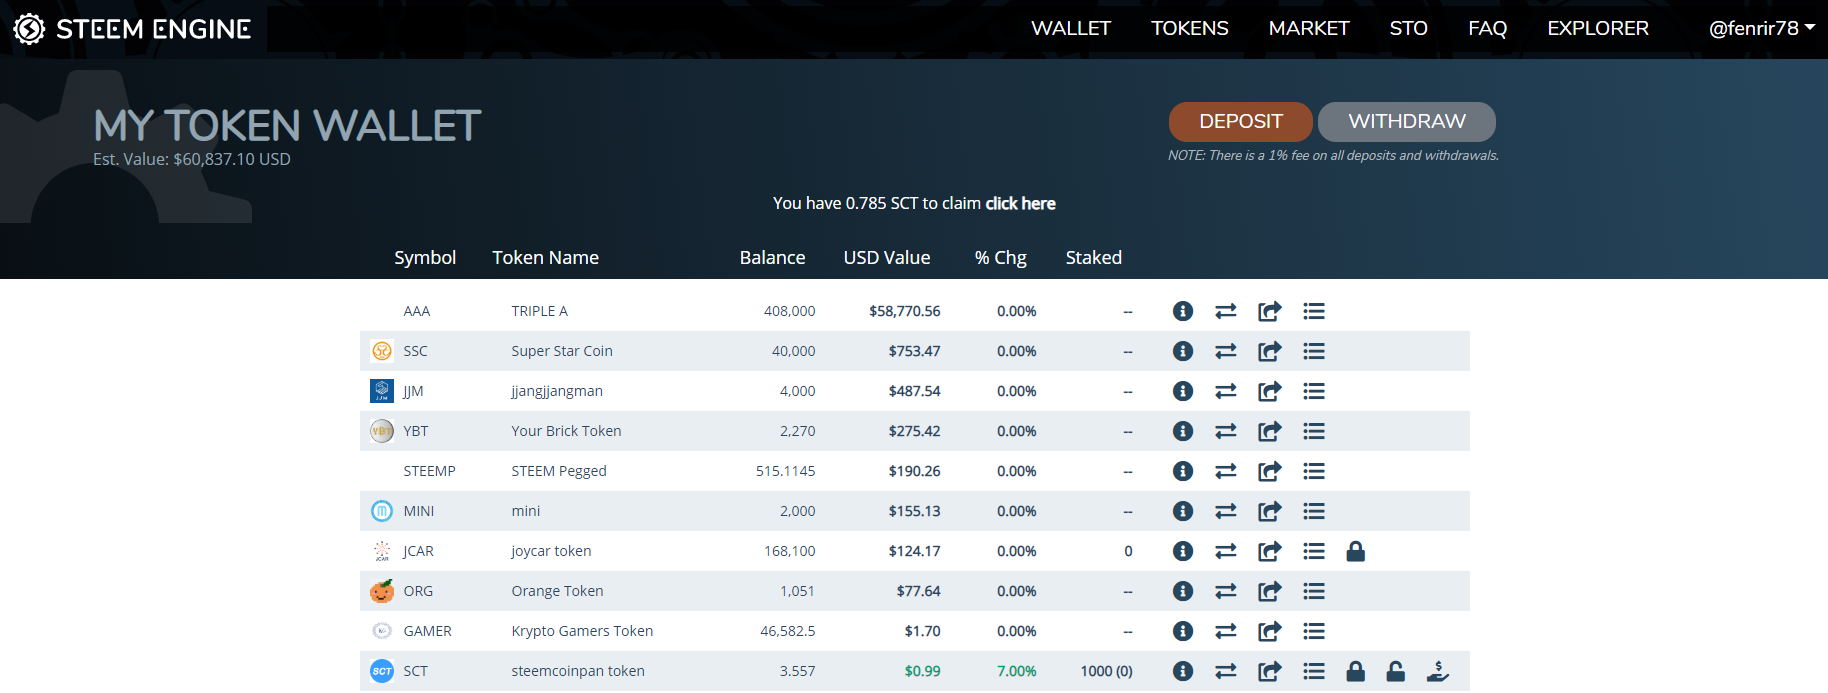The image size is (1828, 693).
Task: Select the JJM token logo
Action: point(382,391)
